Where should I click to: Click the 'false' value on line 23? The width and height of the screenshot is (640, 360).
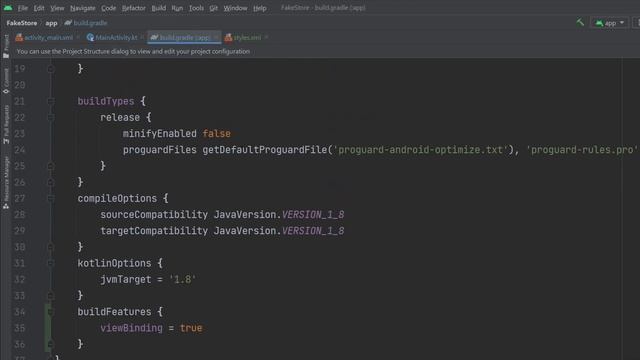[217, 134]
